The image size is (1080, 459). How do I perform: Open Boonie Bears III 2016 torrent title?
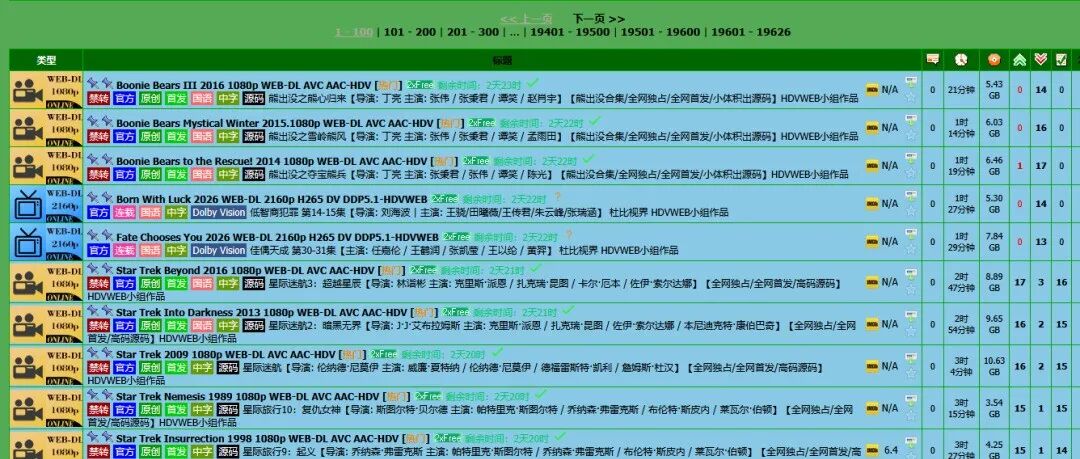[244, 85]
